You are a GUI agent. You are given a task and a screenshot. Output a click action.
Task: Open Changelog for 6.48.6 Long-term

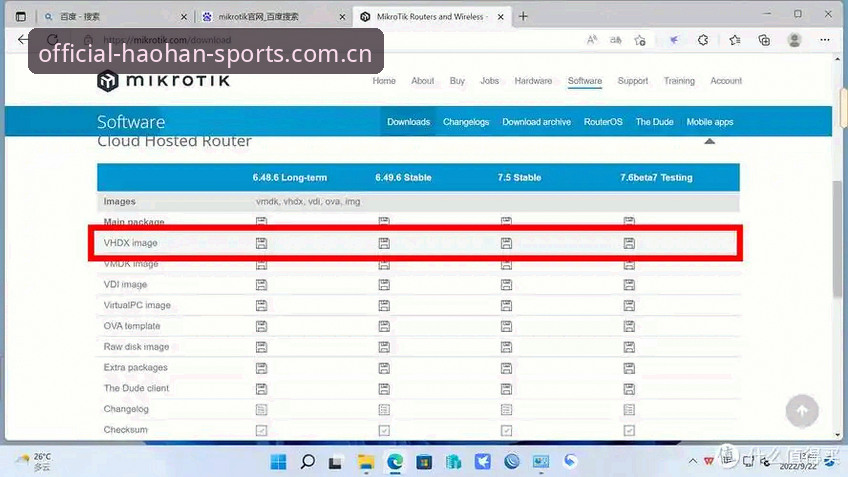click(x=261, y=410)
